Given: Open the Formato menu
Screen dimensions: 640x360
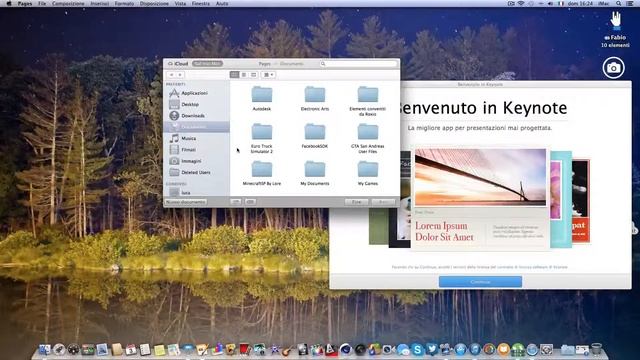Looking at the screenshot, I should 124,3.
